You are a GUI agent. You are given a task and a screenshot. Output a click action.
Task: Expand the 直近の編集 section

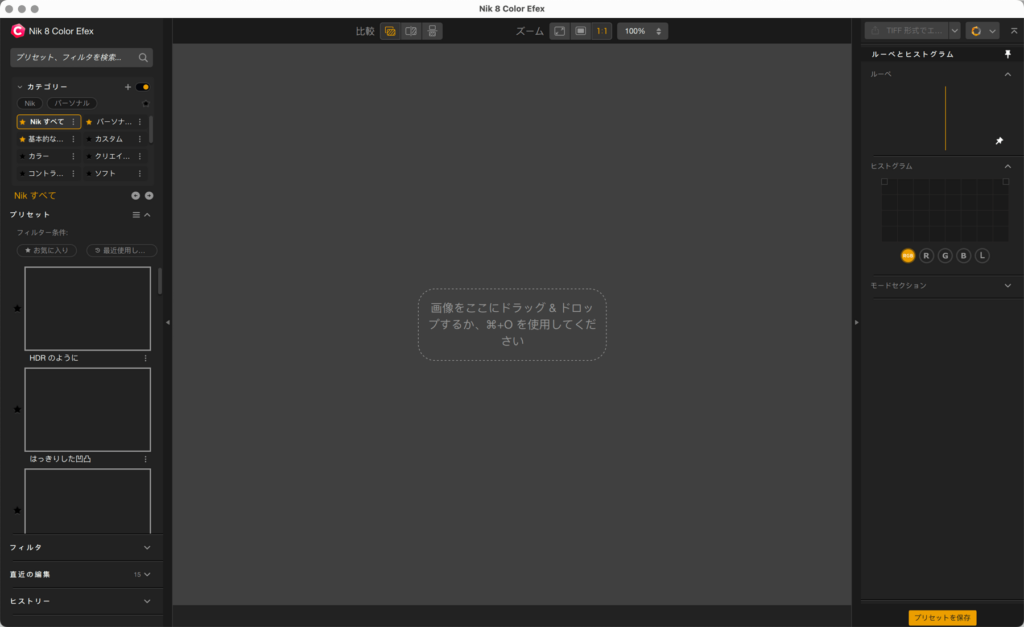coord(147,575)
